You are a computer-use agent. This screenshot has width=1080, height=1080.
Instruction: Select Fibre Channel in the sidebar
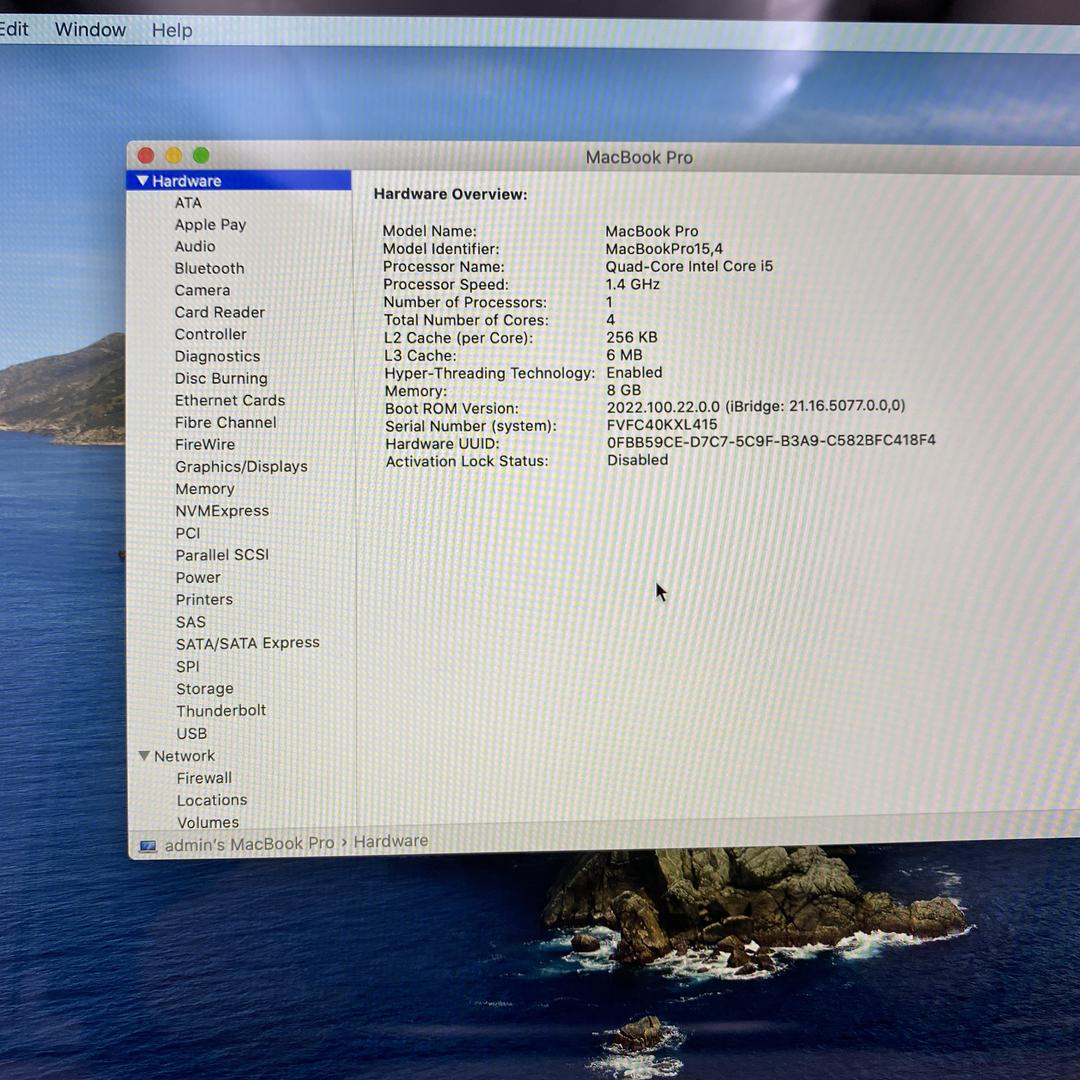[225, 422]
